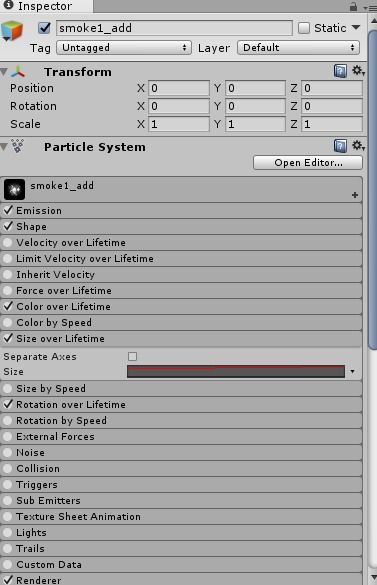Expand the Emission module header
Viewport: 377px width, 585px height.
[x=181, y=211]
